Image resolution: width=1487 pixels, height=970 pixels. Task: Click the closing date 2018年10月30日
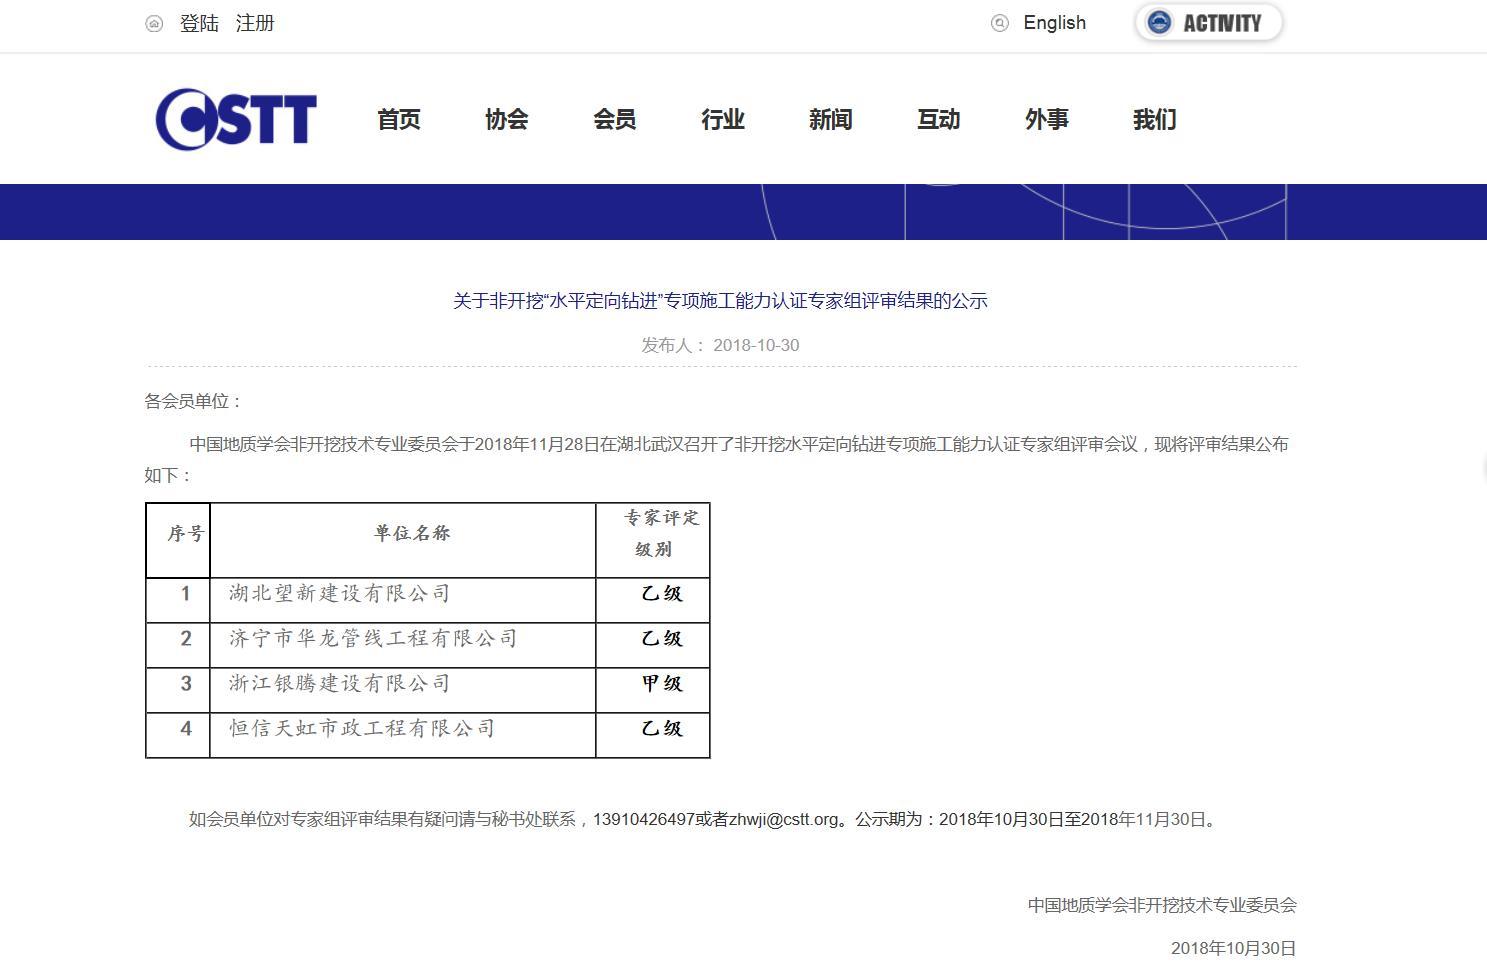click(1234, 948)
